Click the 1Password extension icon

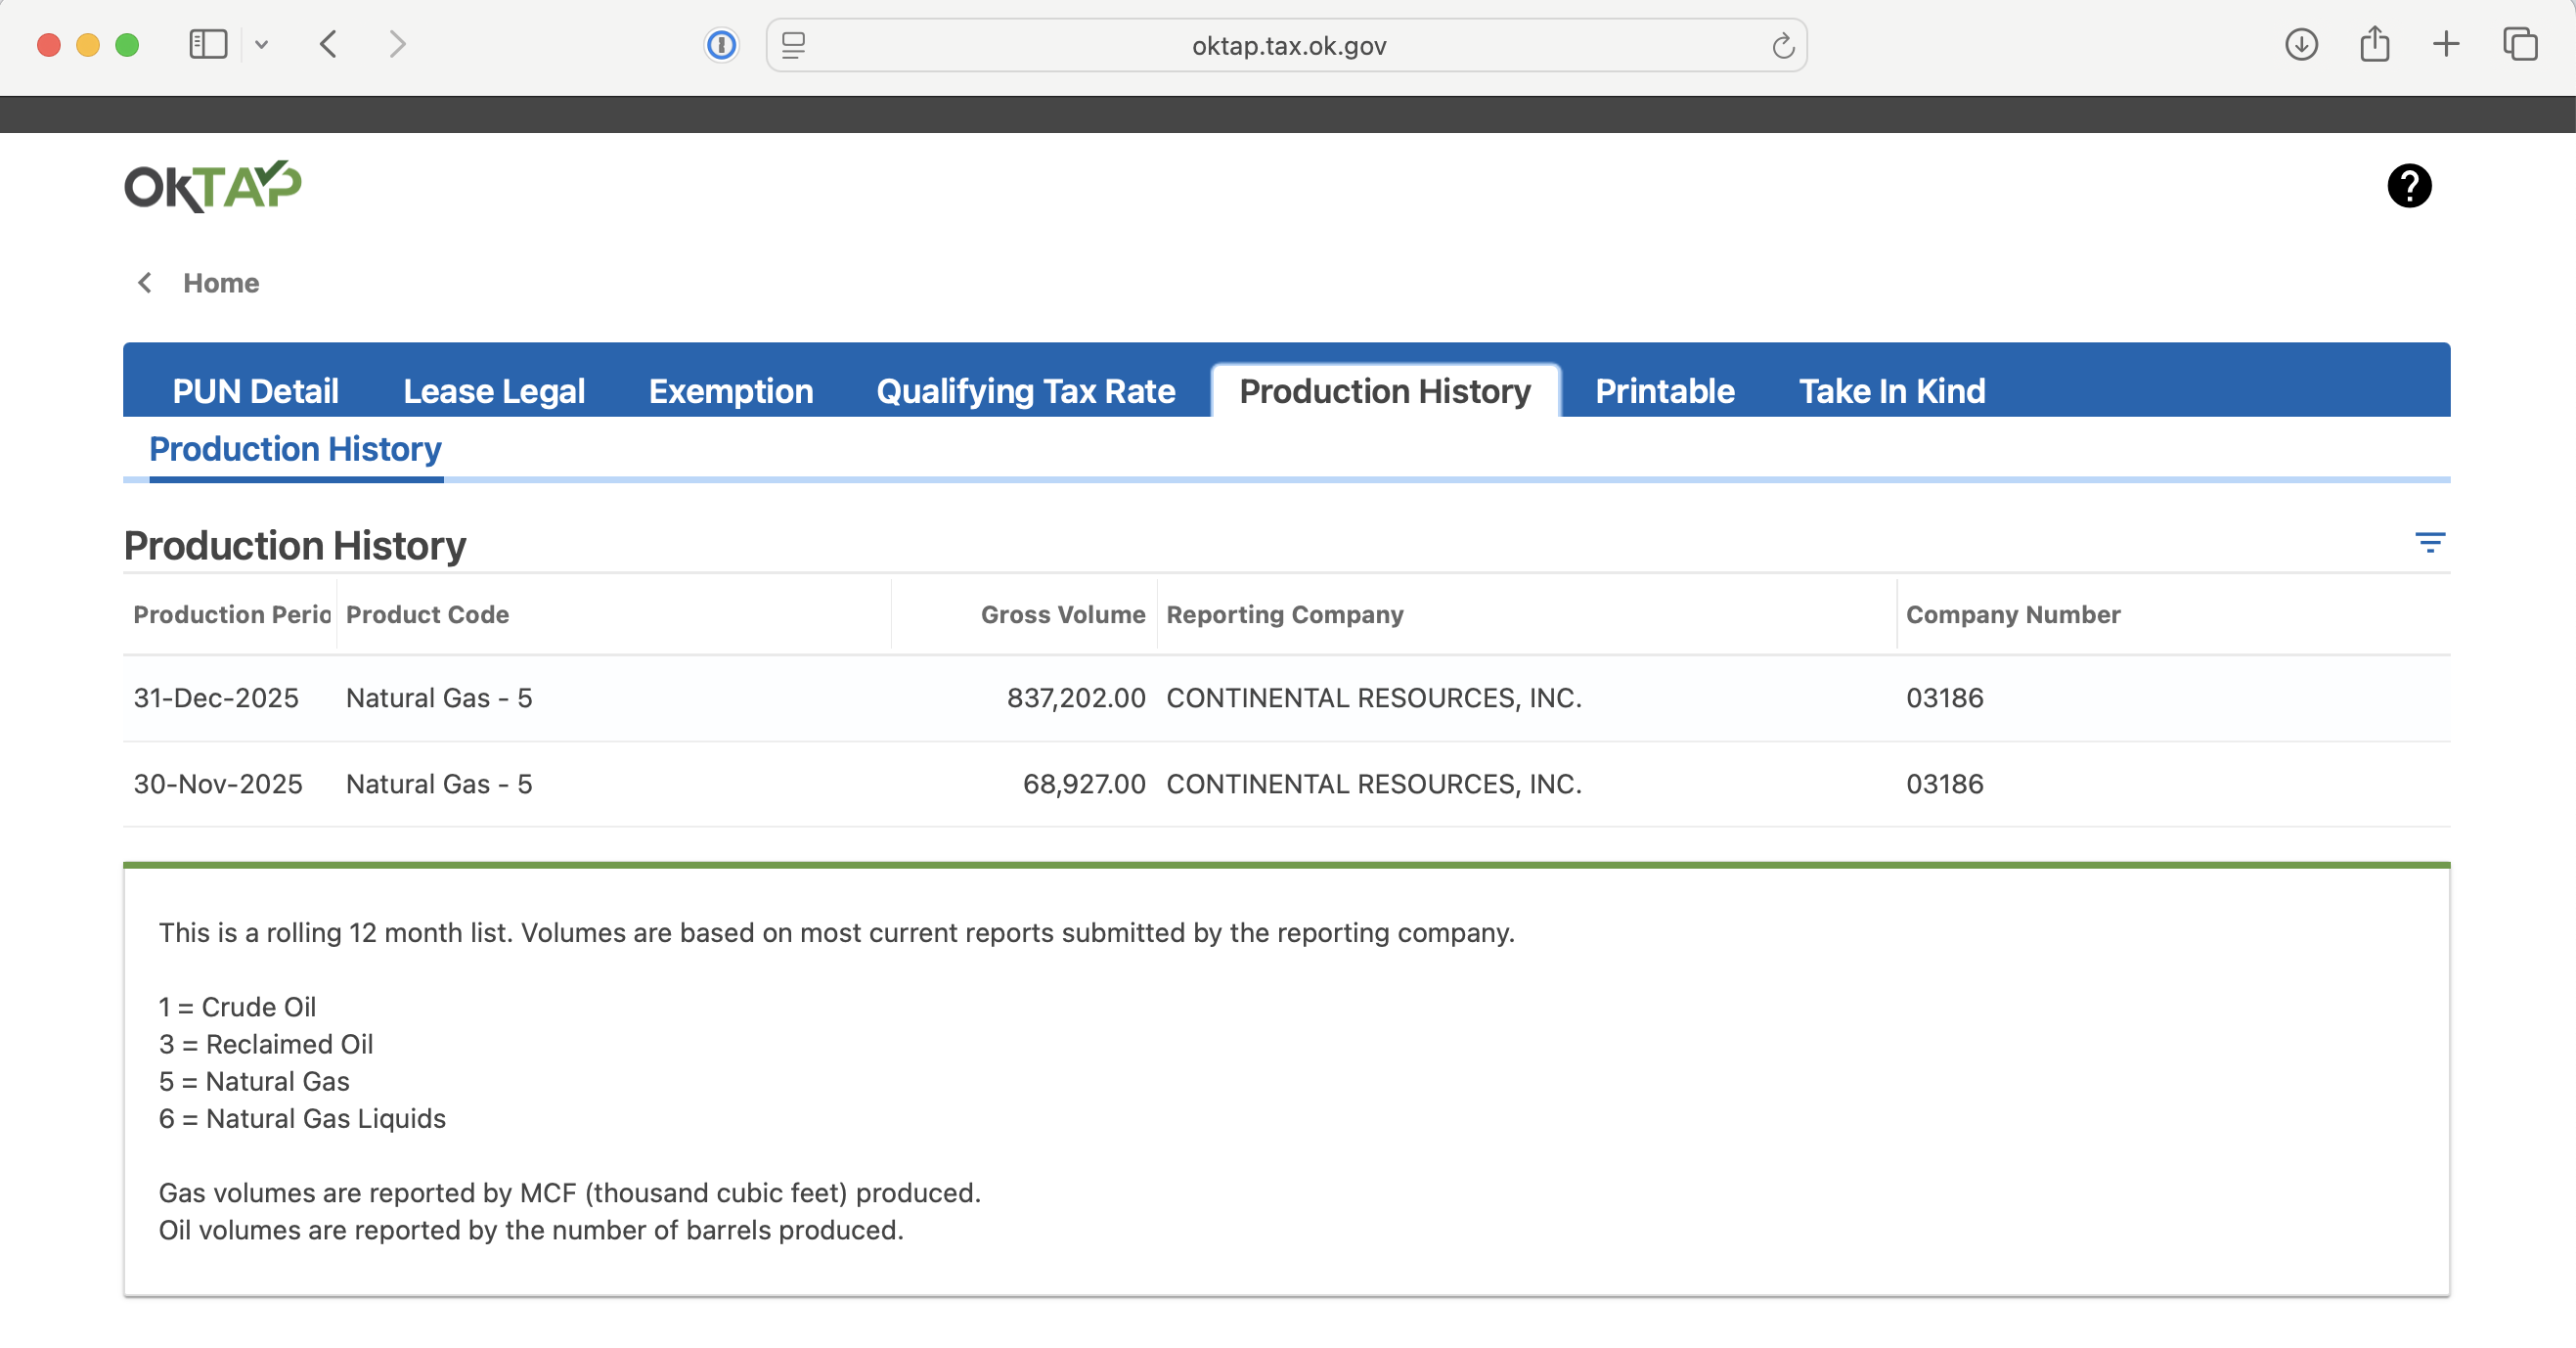tap(721, 45)
